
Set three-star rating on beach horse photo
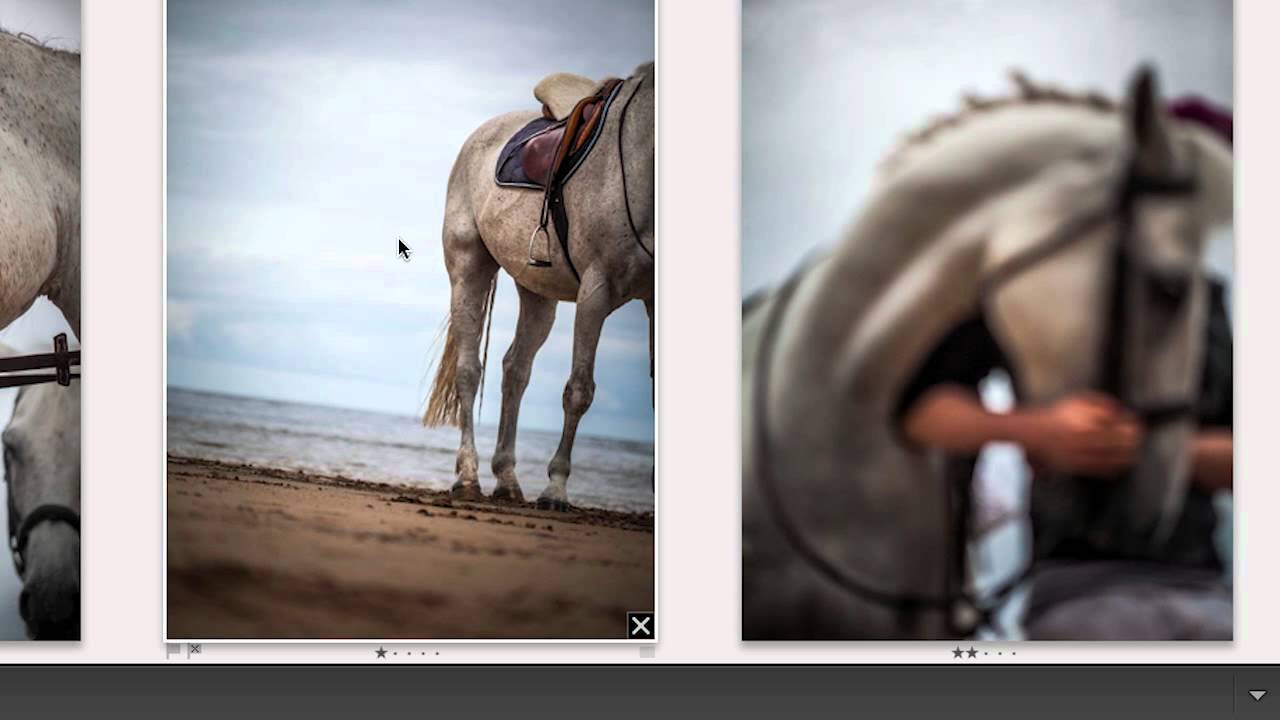pyautogui.click(x=409, y=653)
